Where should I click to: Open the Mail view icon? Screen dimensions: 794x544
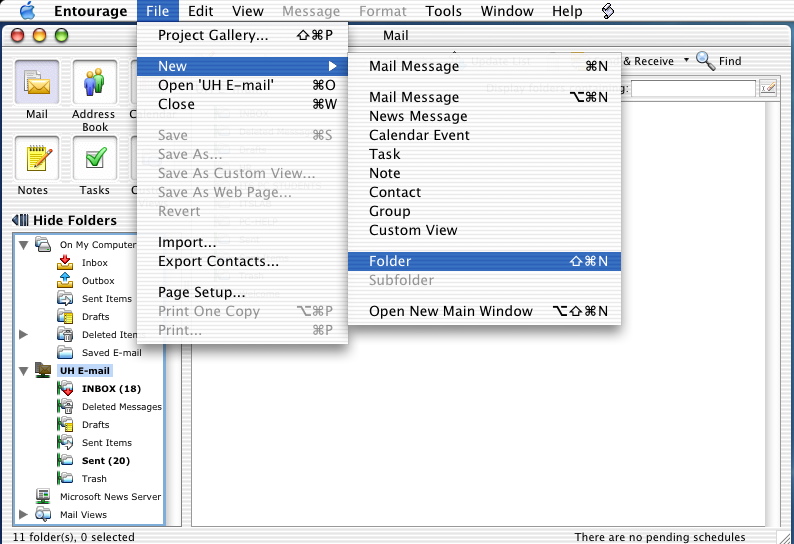[x=37, y=82]
